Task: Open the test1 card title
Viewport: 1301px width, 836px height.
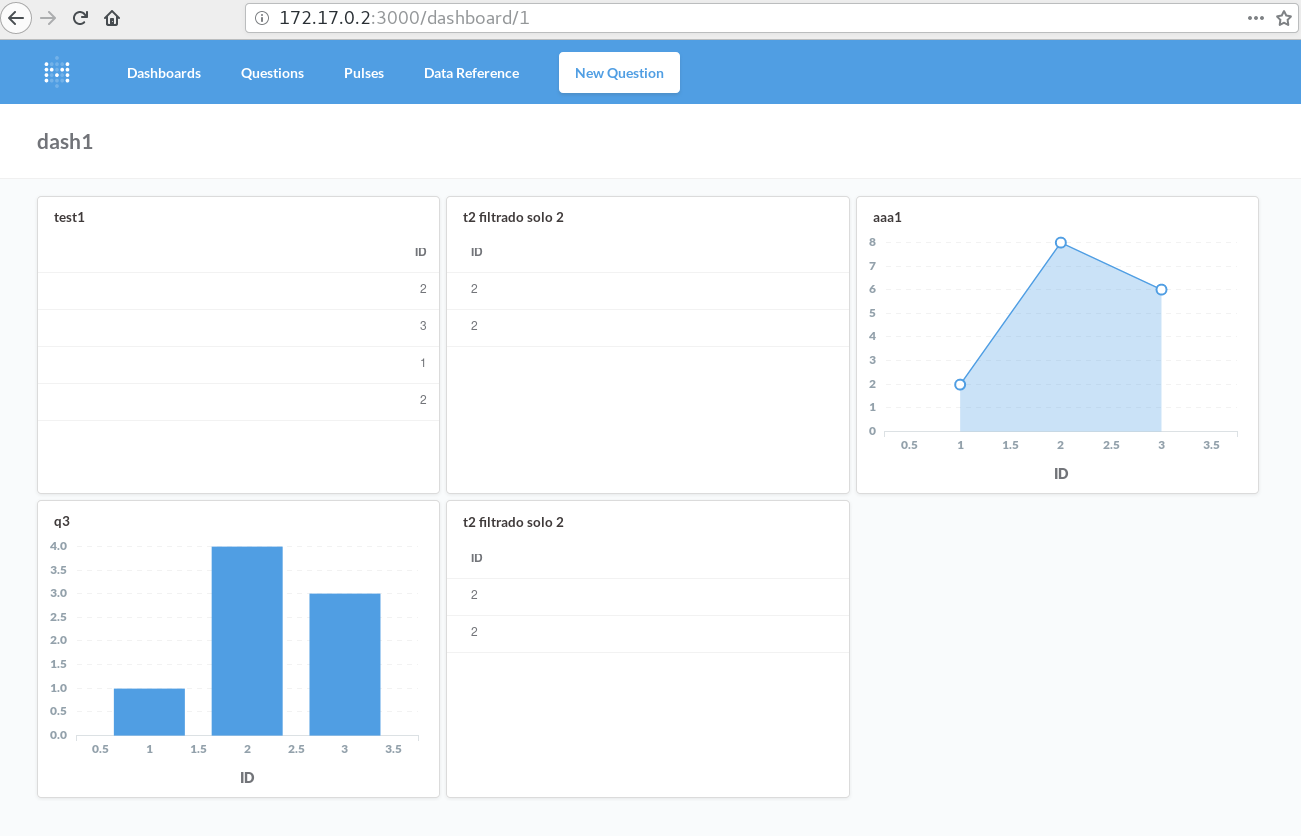Action: click(69, 217)
